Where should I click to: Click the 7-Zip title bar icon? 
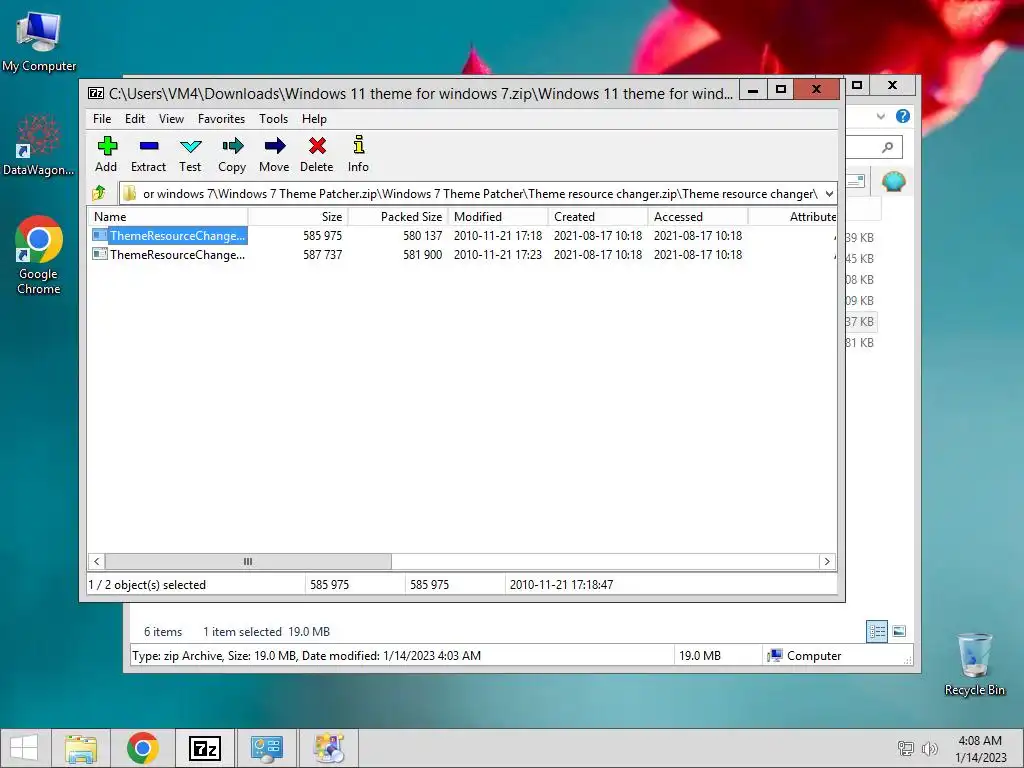click(96, 93)
